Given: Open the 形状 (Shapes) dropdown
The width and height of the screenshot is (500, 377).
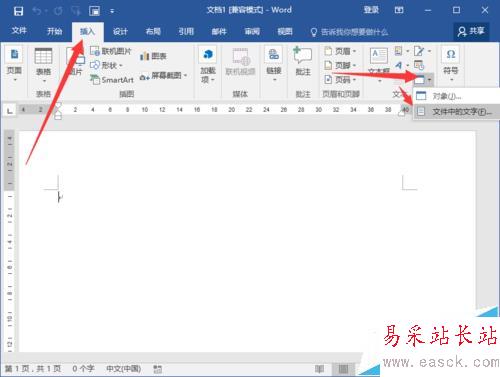Looking at the screenshot, I should click(x=106, y=65).
